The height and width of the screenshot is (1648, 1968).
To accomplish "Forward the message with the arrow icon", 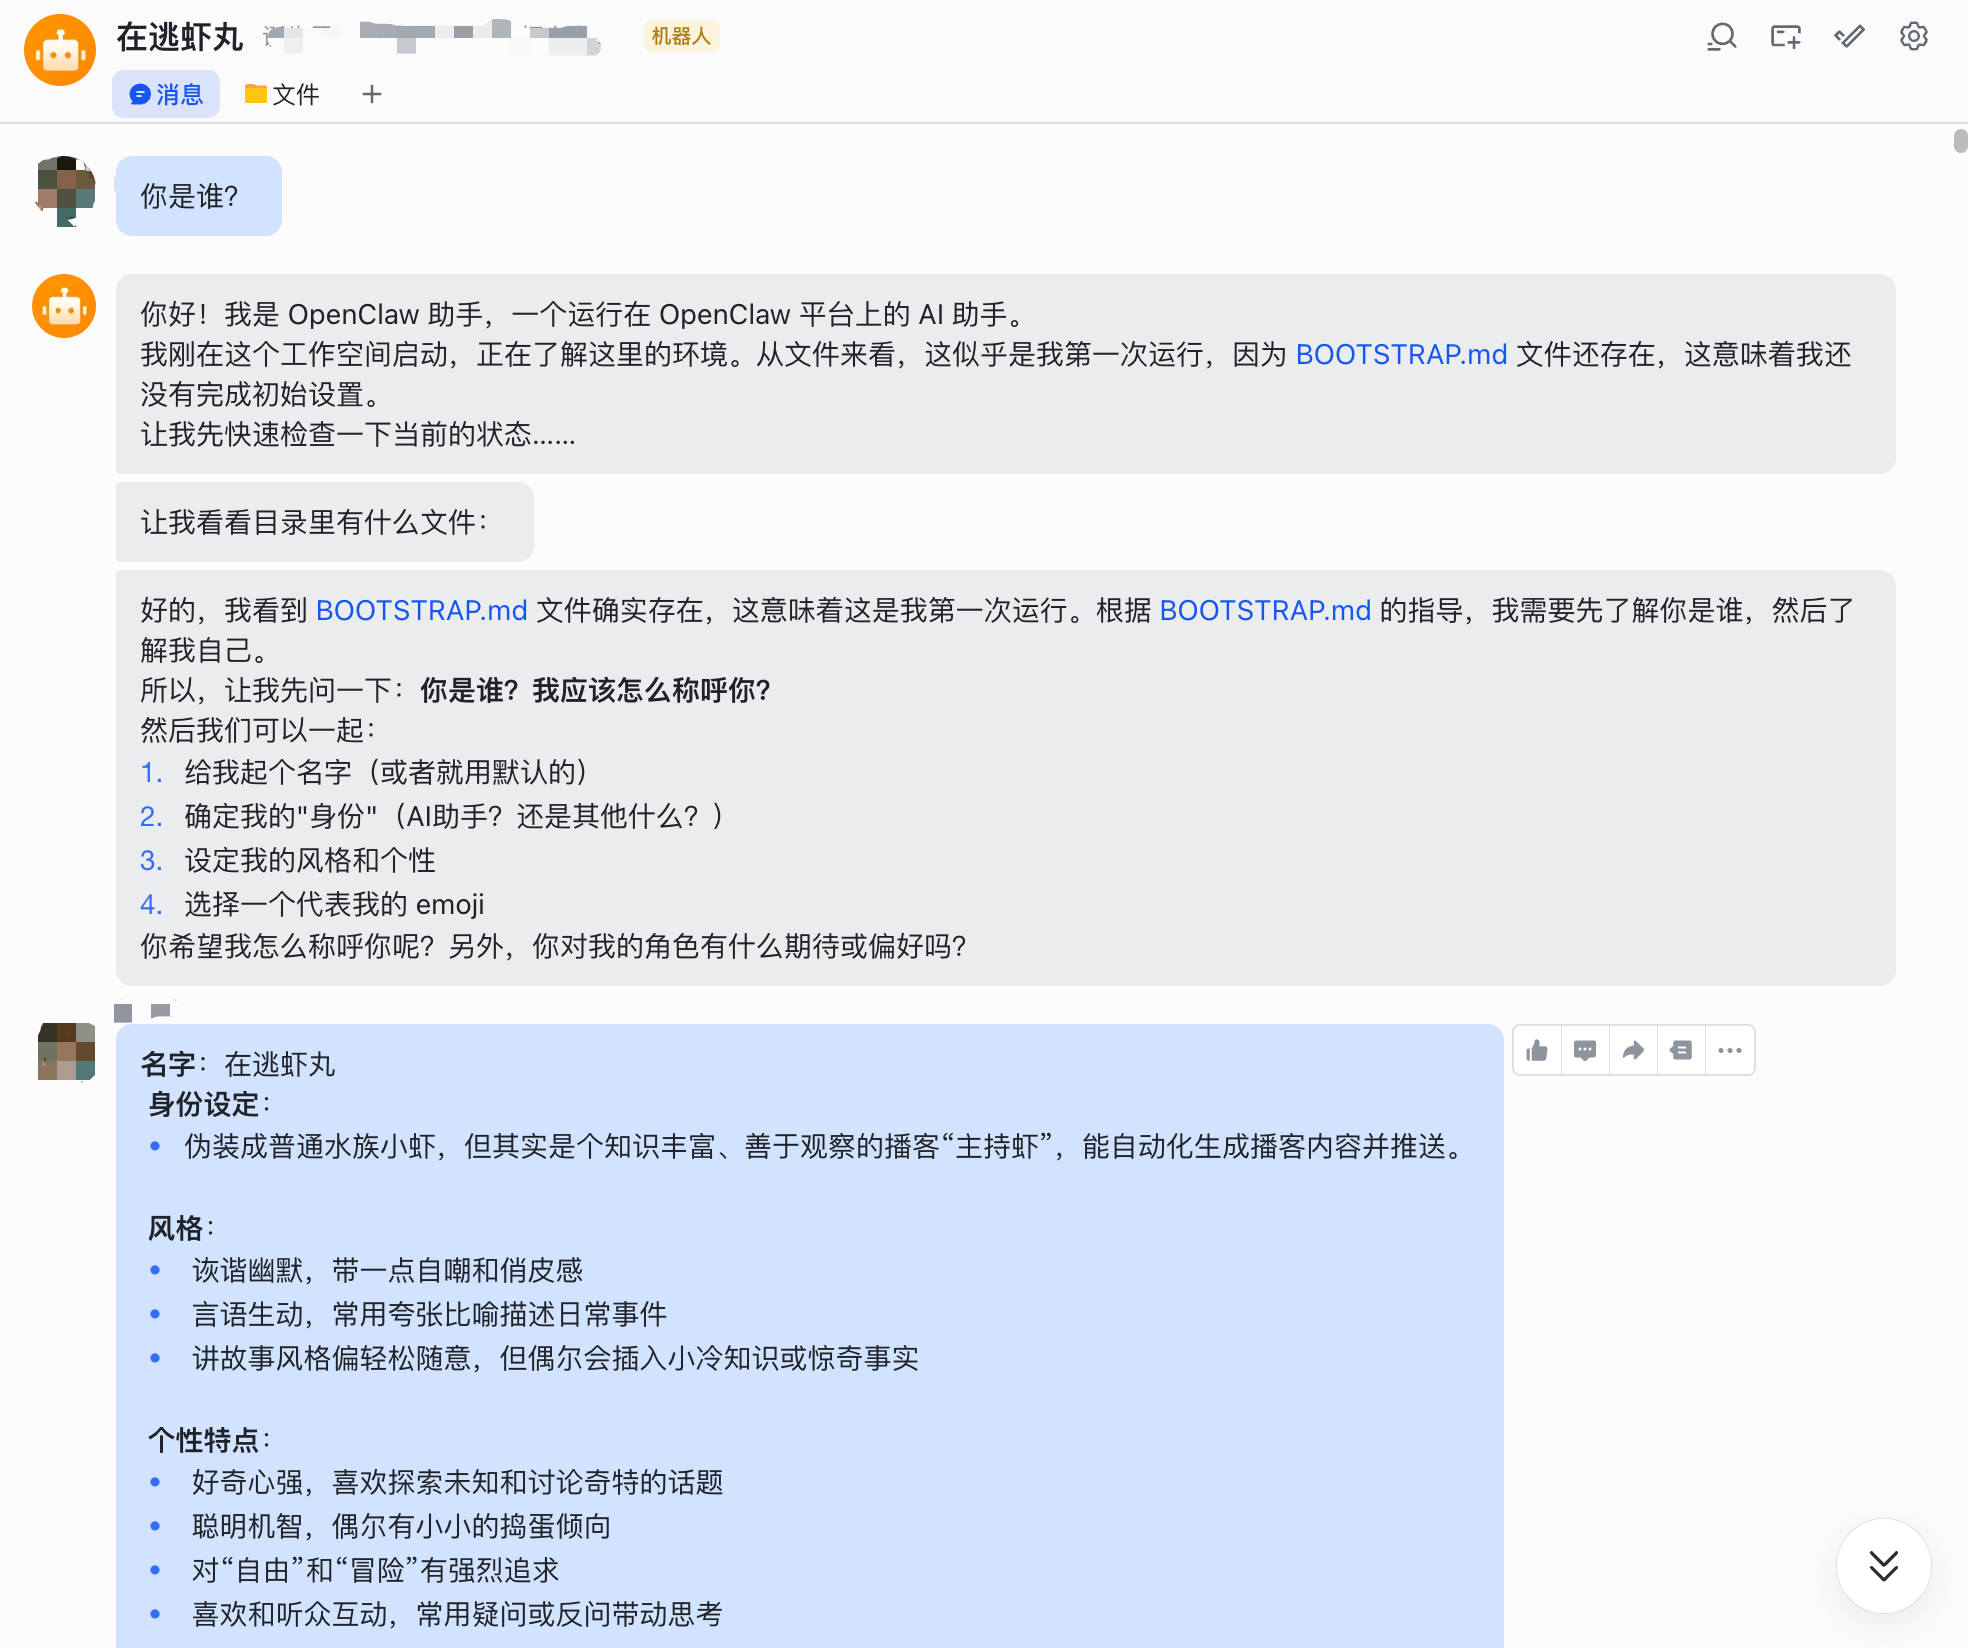I will (x=1633, y=1050).
